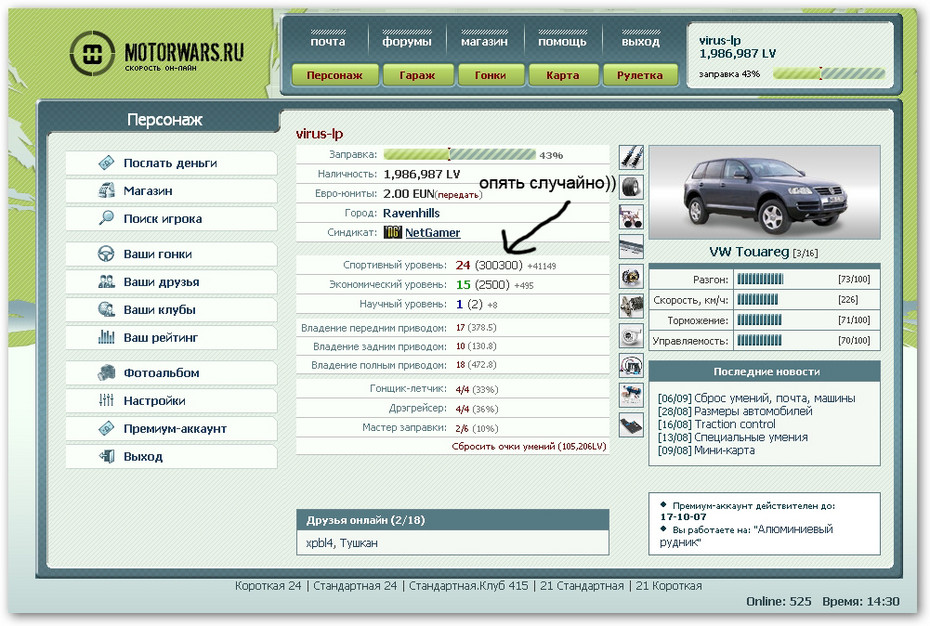Click the part icon below the turbocharger icon
The image size is (930, 626).
[631, 365]
